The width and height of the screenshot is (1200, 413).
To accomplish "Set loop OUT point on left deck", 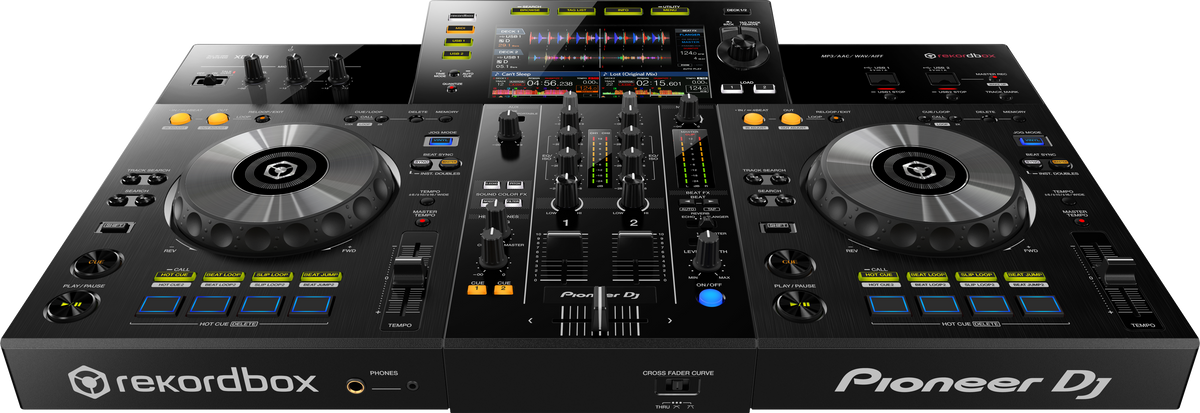I will 216,120.
